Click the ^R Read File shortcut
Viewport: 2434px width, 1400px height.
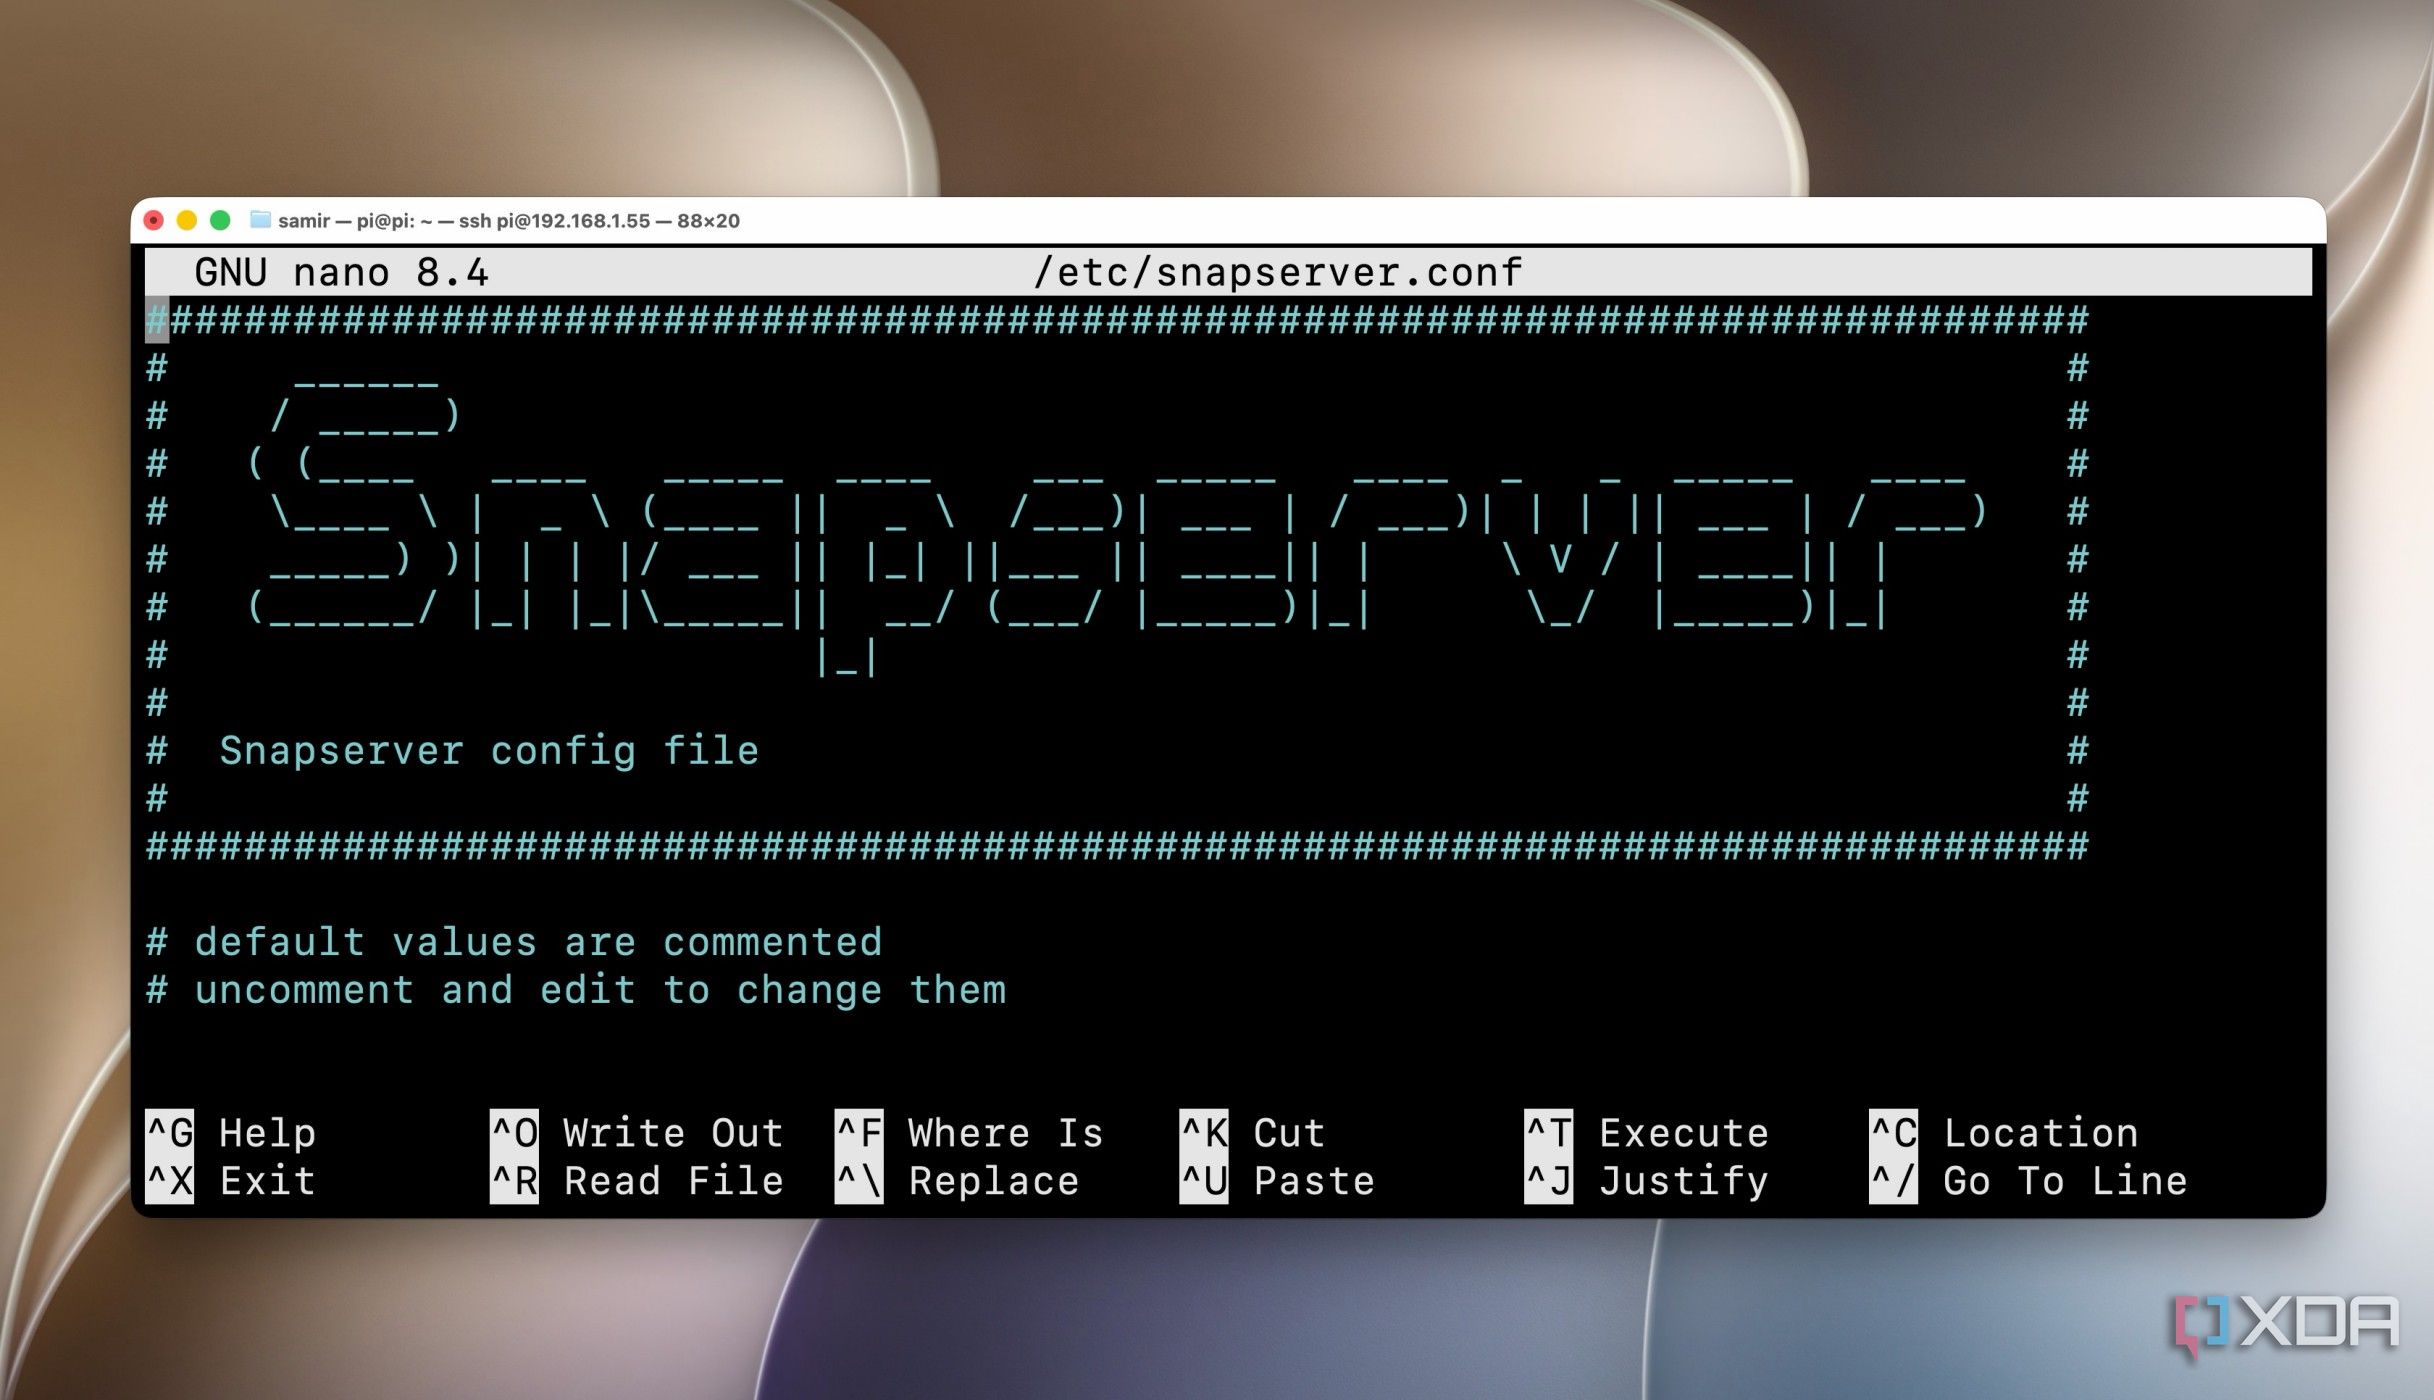637,1181
